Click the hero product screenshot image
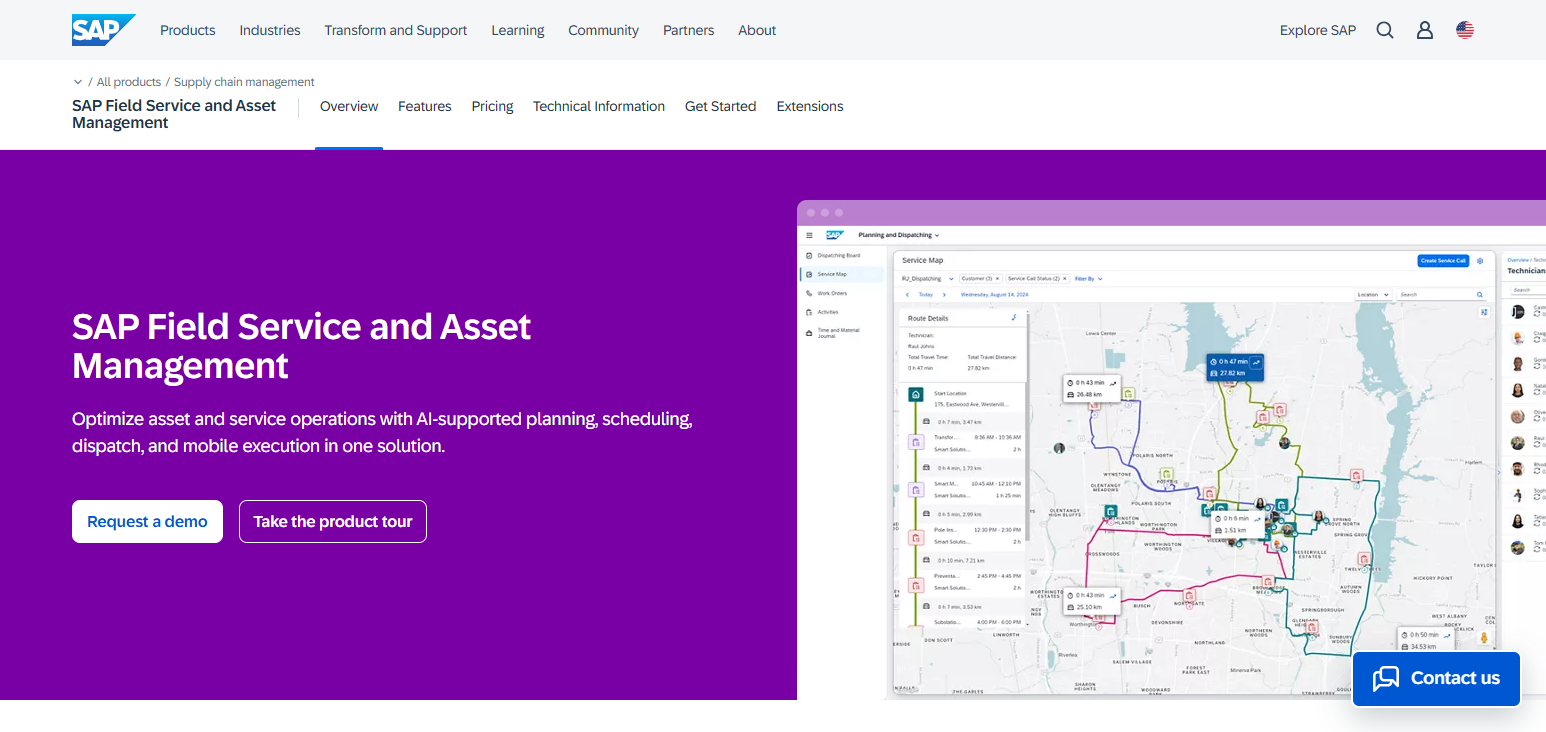 [1171, 450]
